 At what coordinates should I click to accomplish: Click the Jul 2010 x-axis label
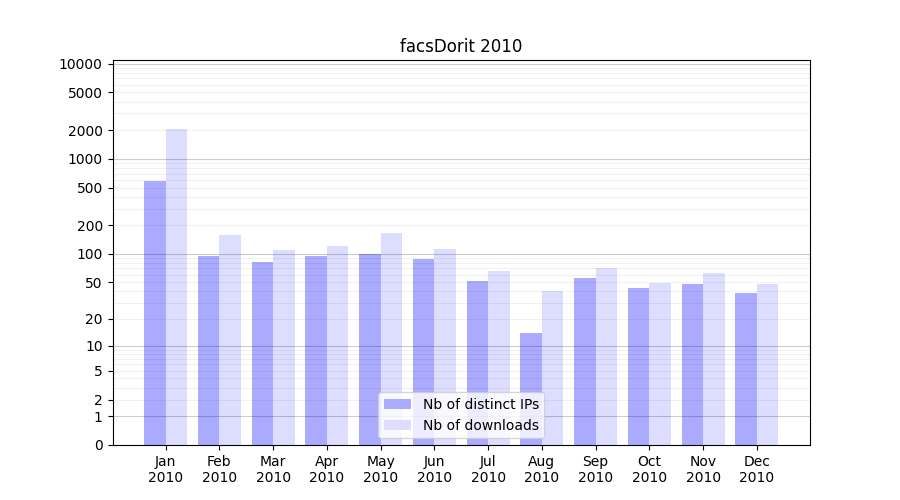pyautogui.click(x=488, y=469)
